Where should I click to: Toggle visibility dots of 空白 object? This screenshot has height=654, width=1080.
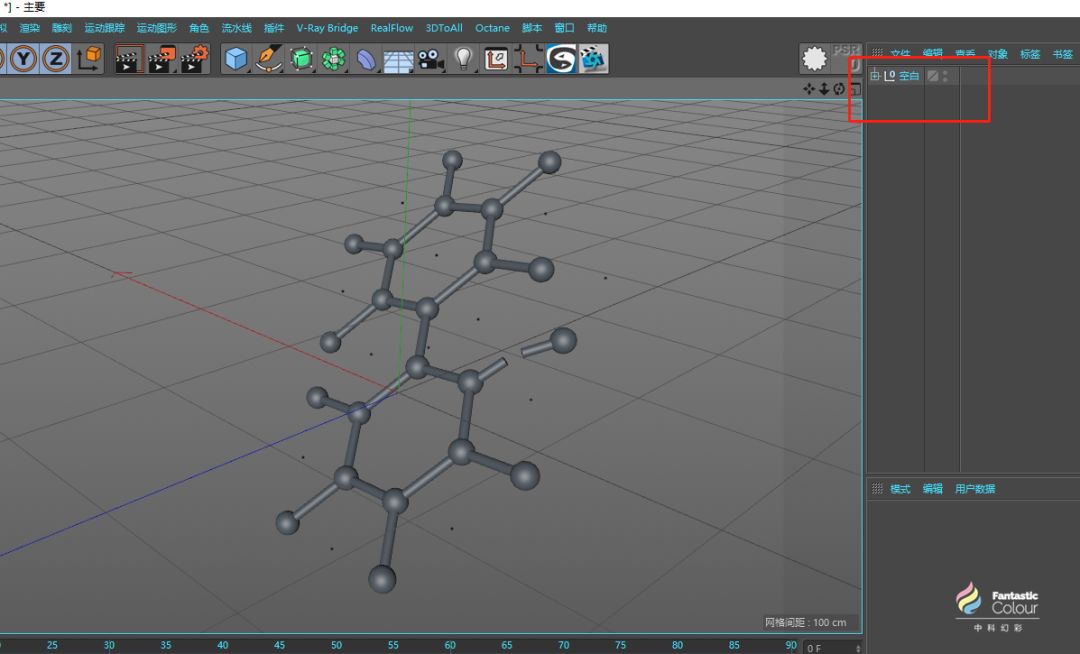tap(945, 76)
